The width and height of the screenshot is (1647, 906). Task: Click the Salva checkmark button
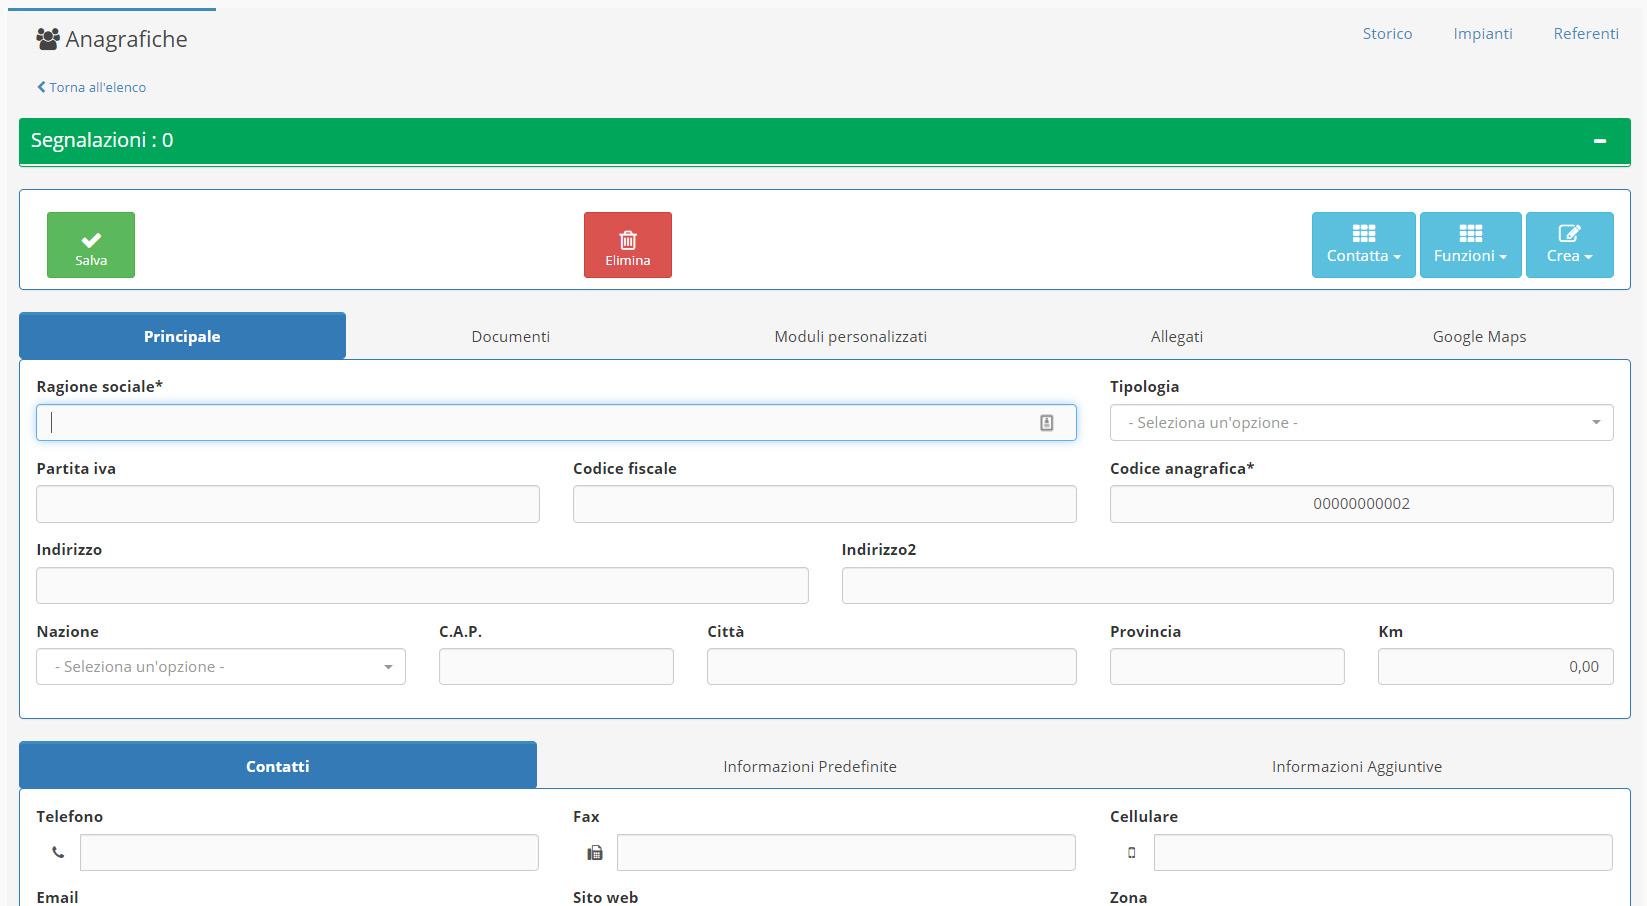(x=91, y=245)
